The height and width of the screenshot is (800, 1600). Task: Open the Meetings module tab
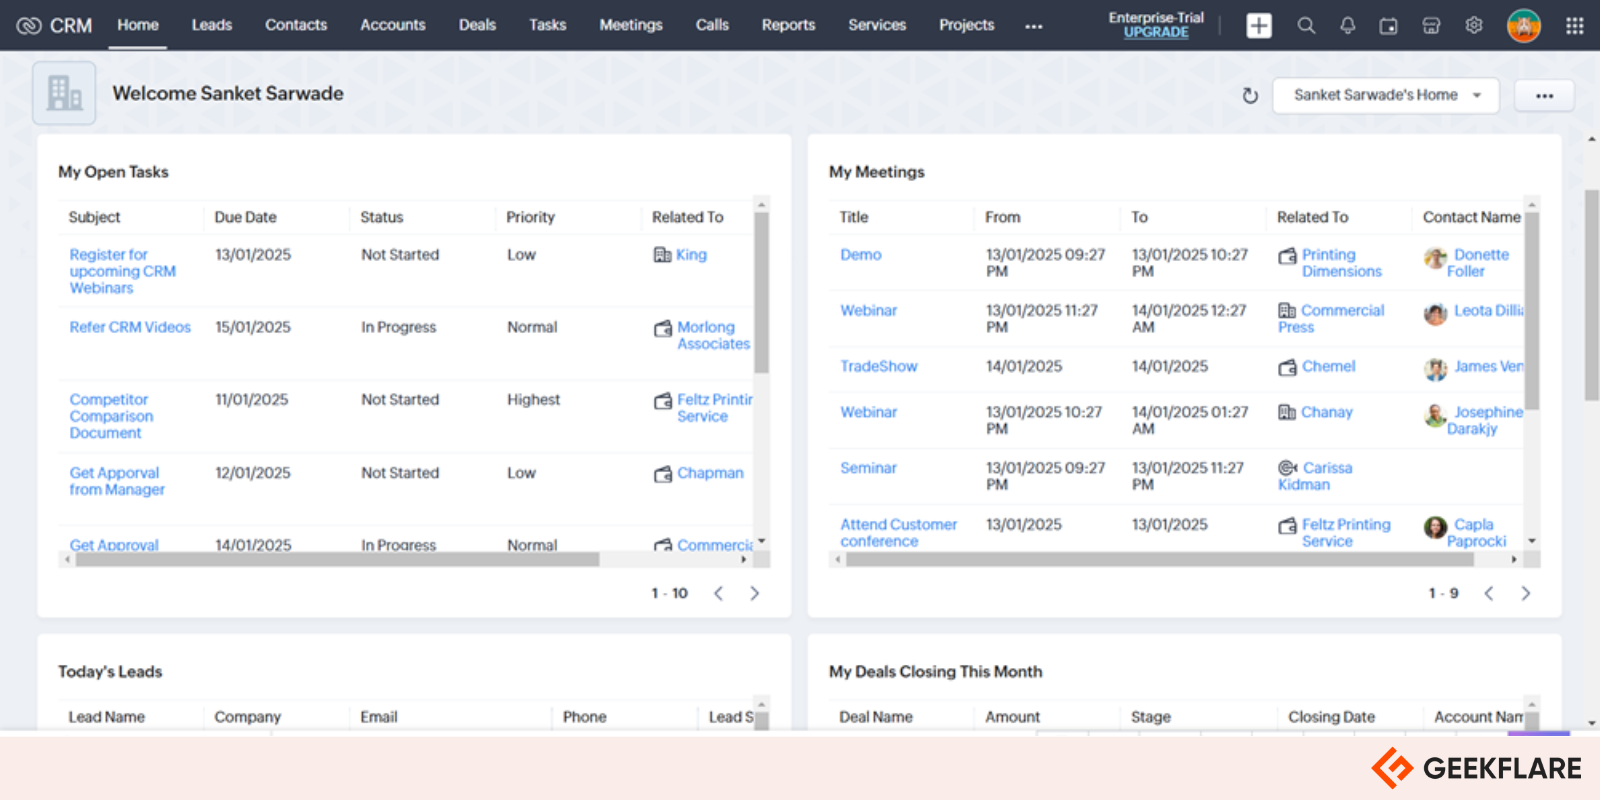(631, 25)
